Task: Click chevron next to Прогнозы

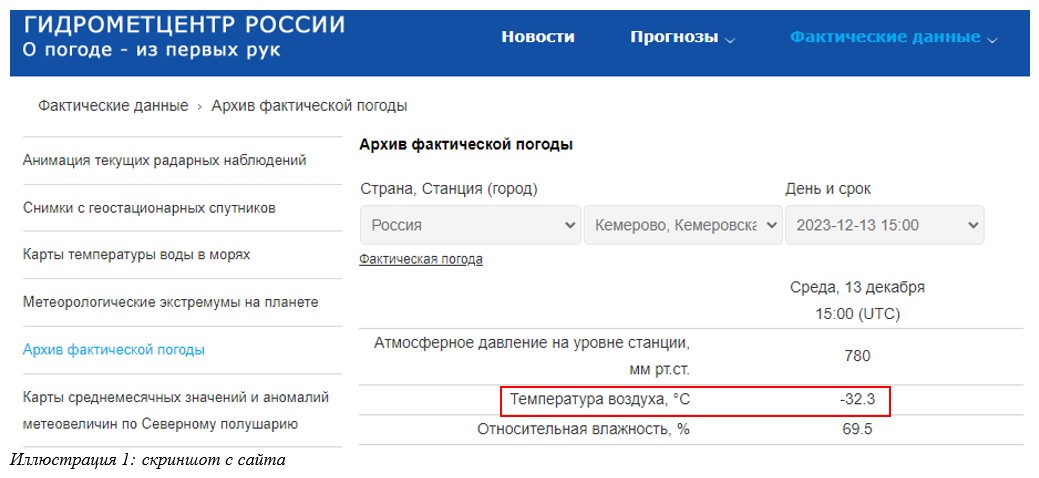Action: tap(730, 40)
